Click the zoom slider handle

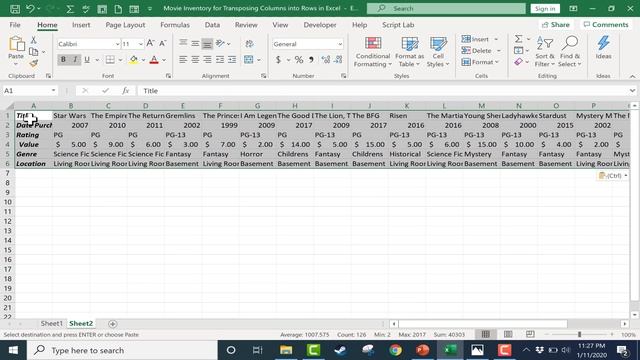579,334
